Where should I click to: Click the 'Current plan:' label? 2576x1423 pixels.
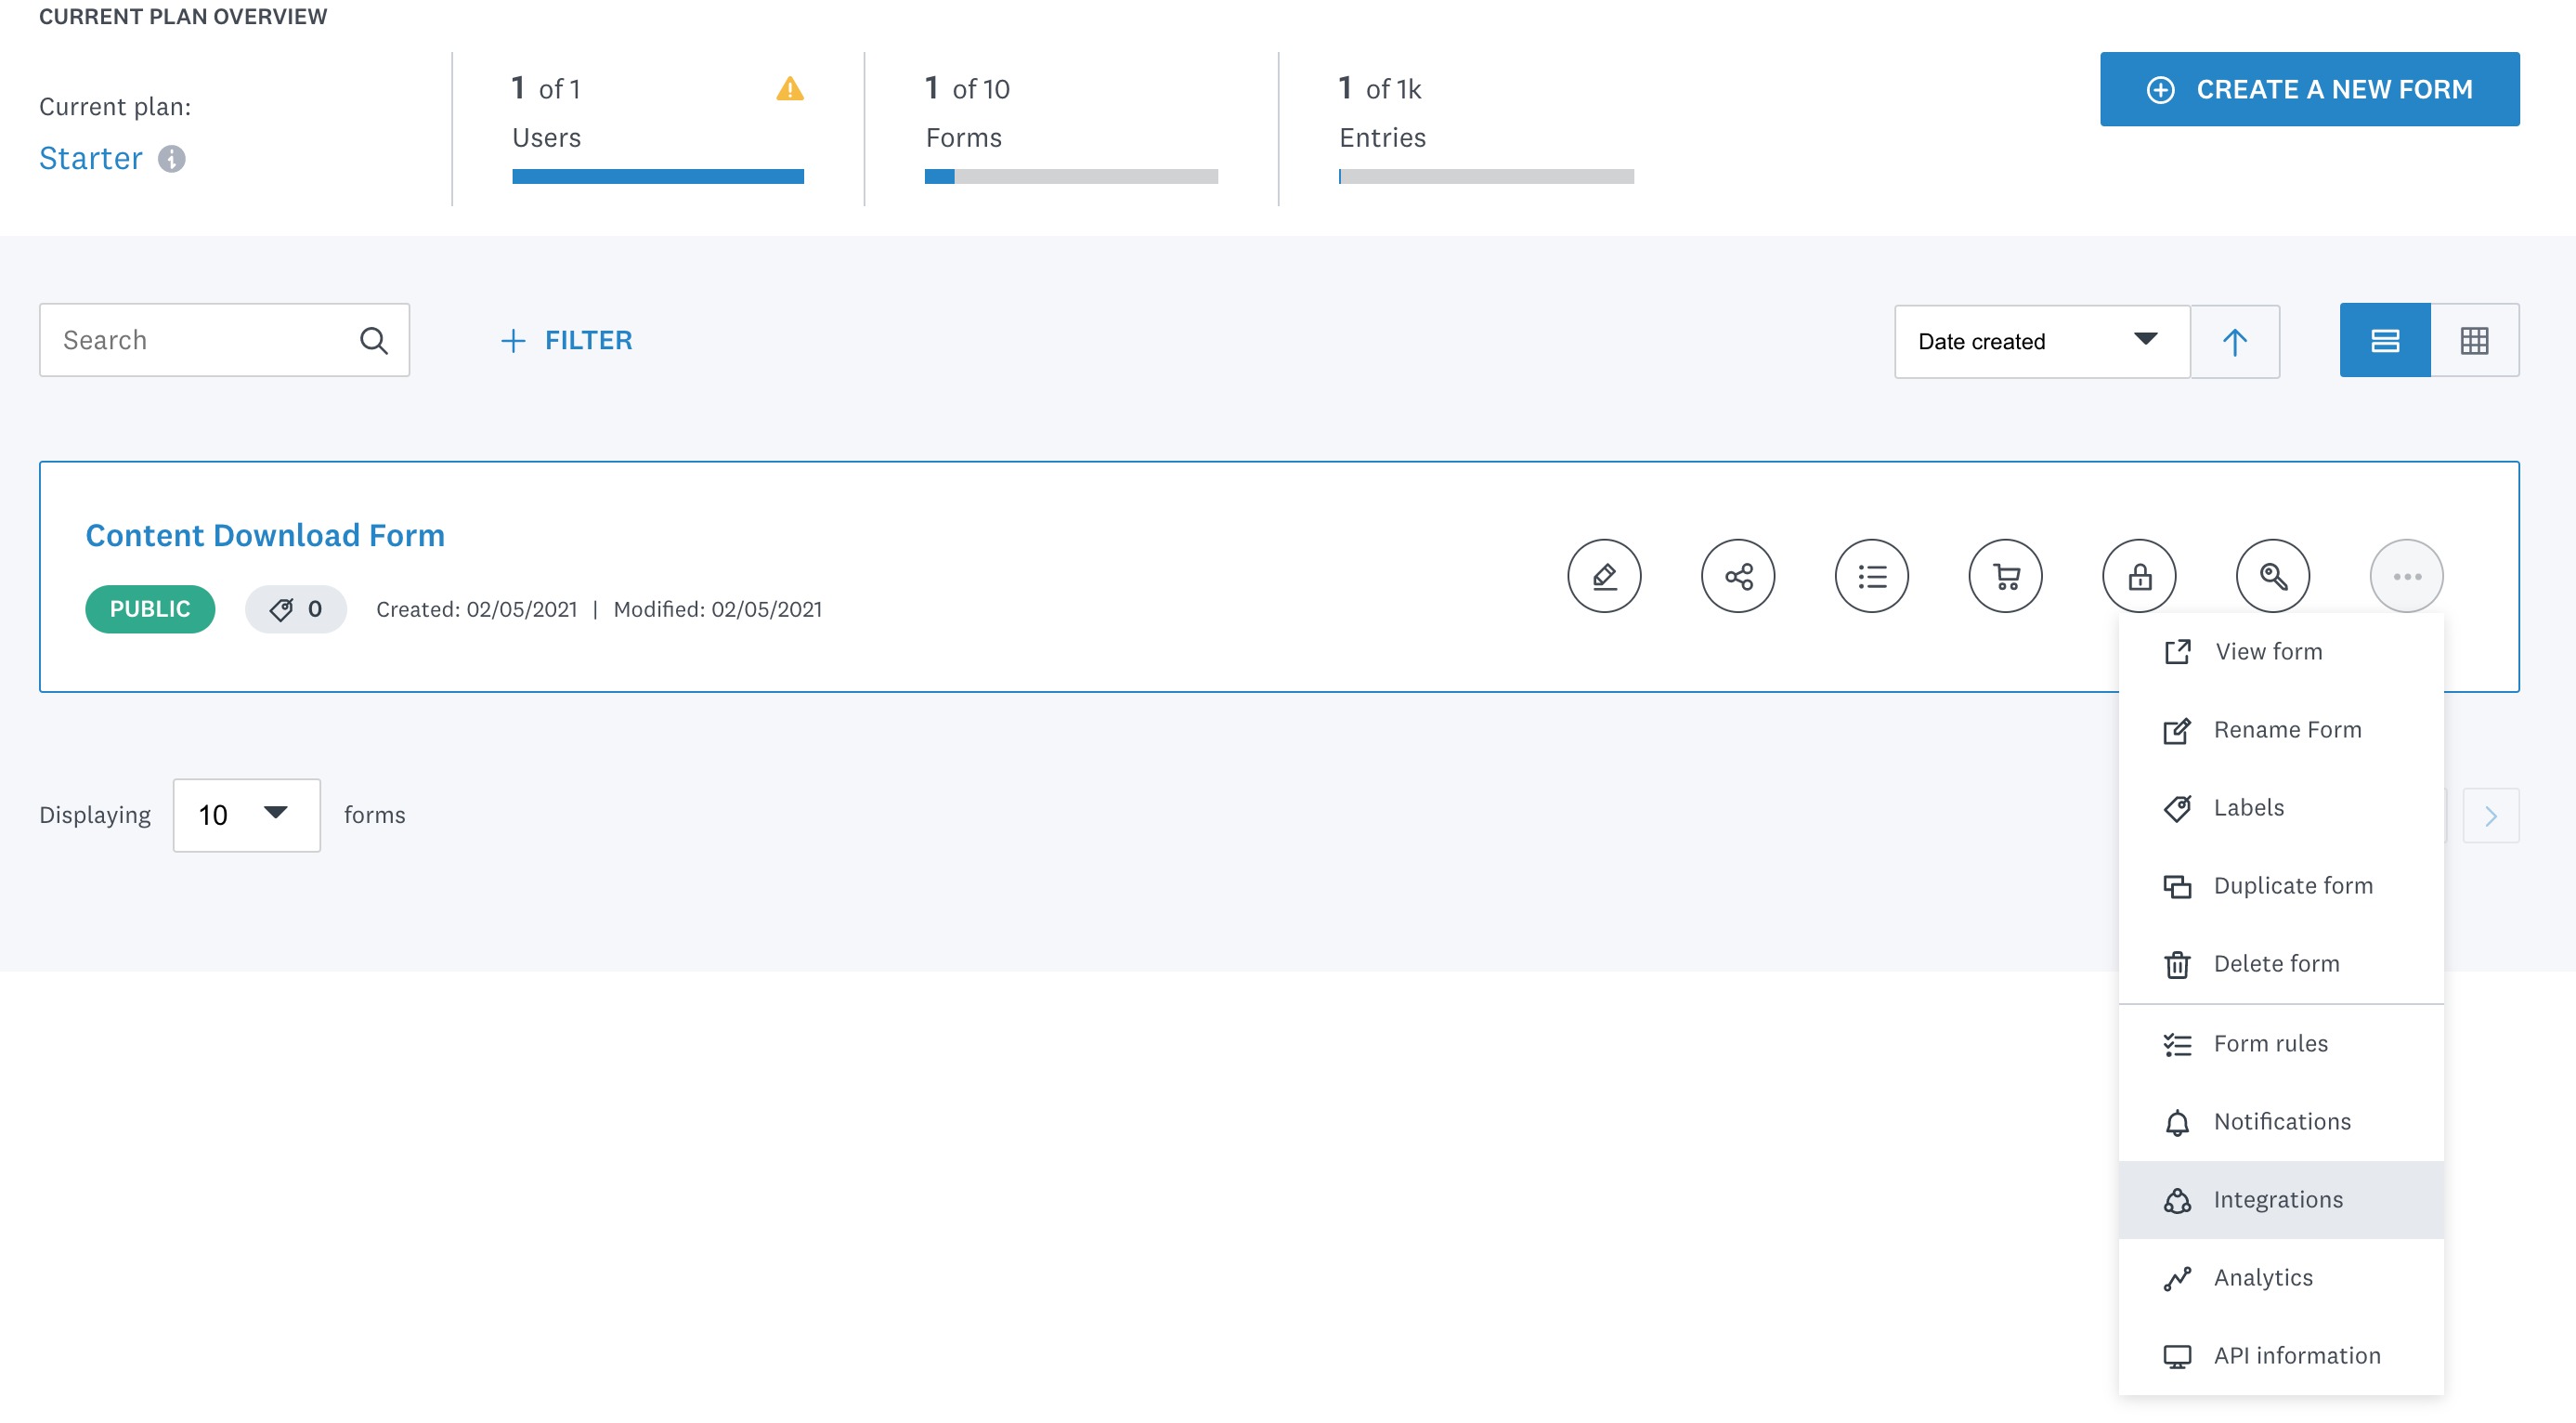pos(115,107)
